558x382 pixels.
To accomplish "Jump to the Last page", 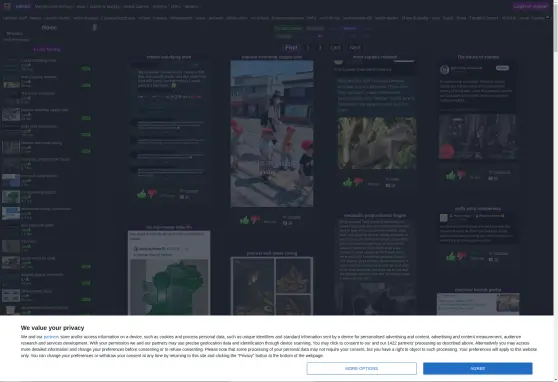I will pos(335,47).
